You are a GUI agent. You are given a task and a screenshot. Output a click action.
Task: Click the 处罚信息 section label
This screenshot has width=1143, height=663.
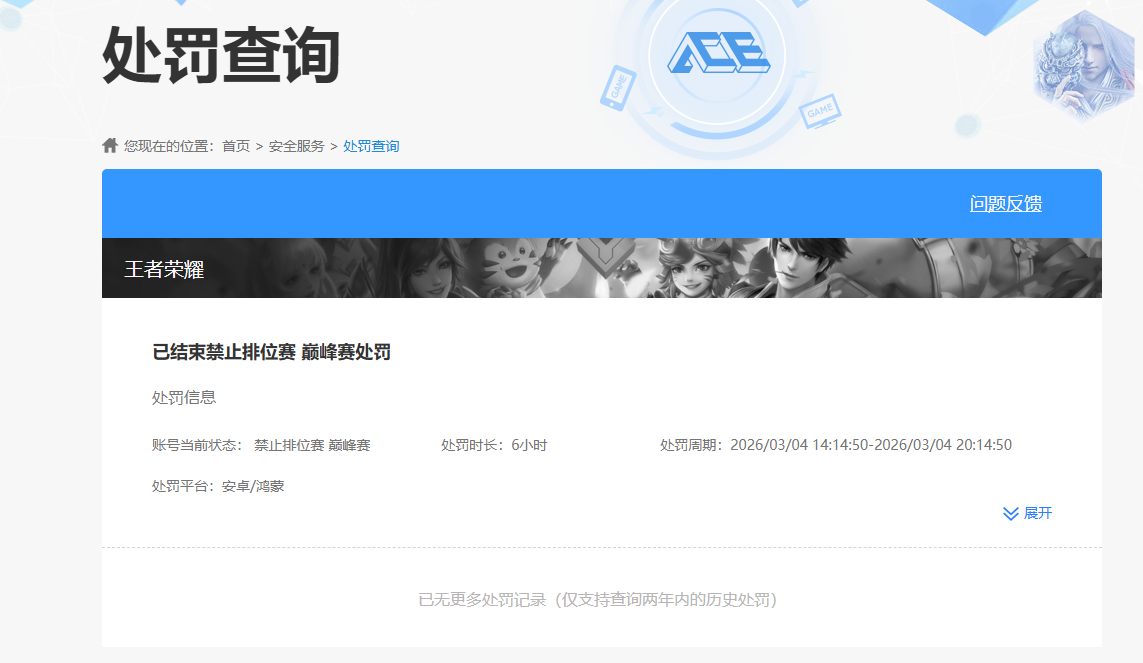[184, 397]
